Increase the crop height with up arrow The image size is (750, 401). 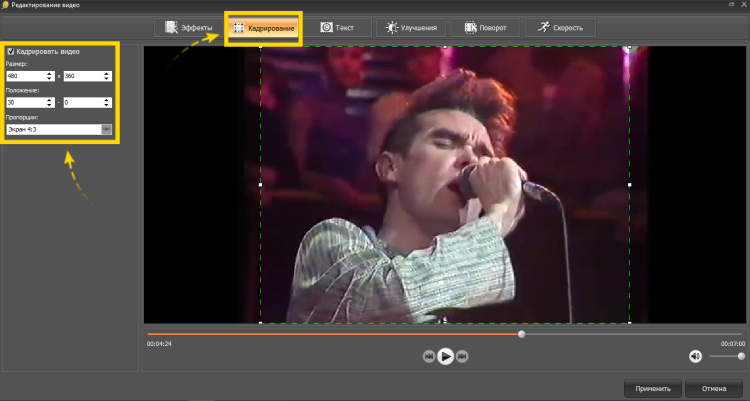[x=106, y=74]
